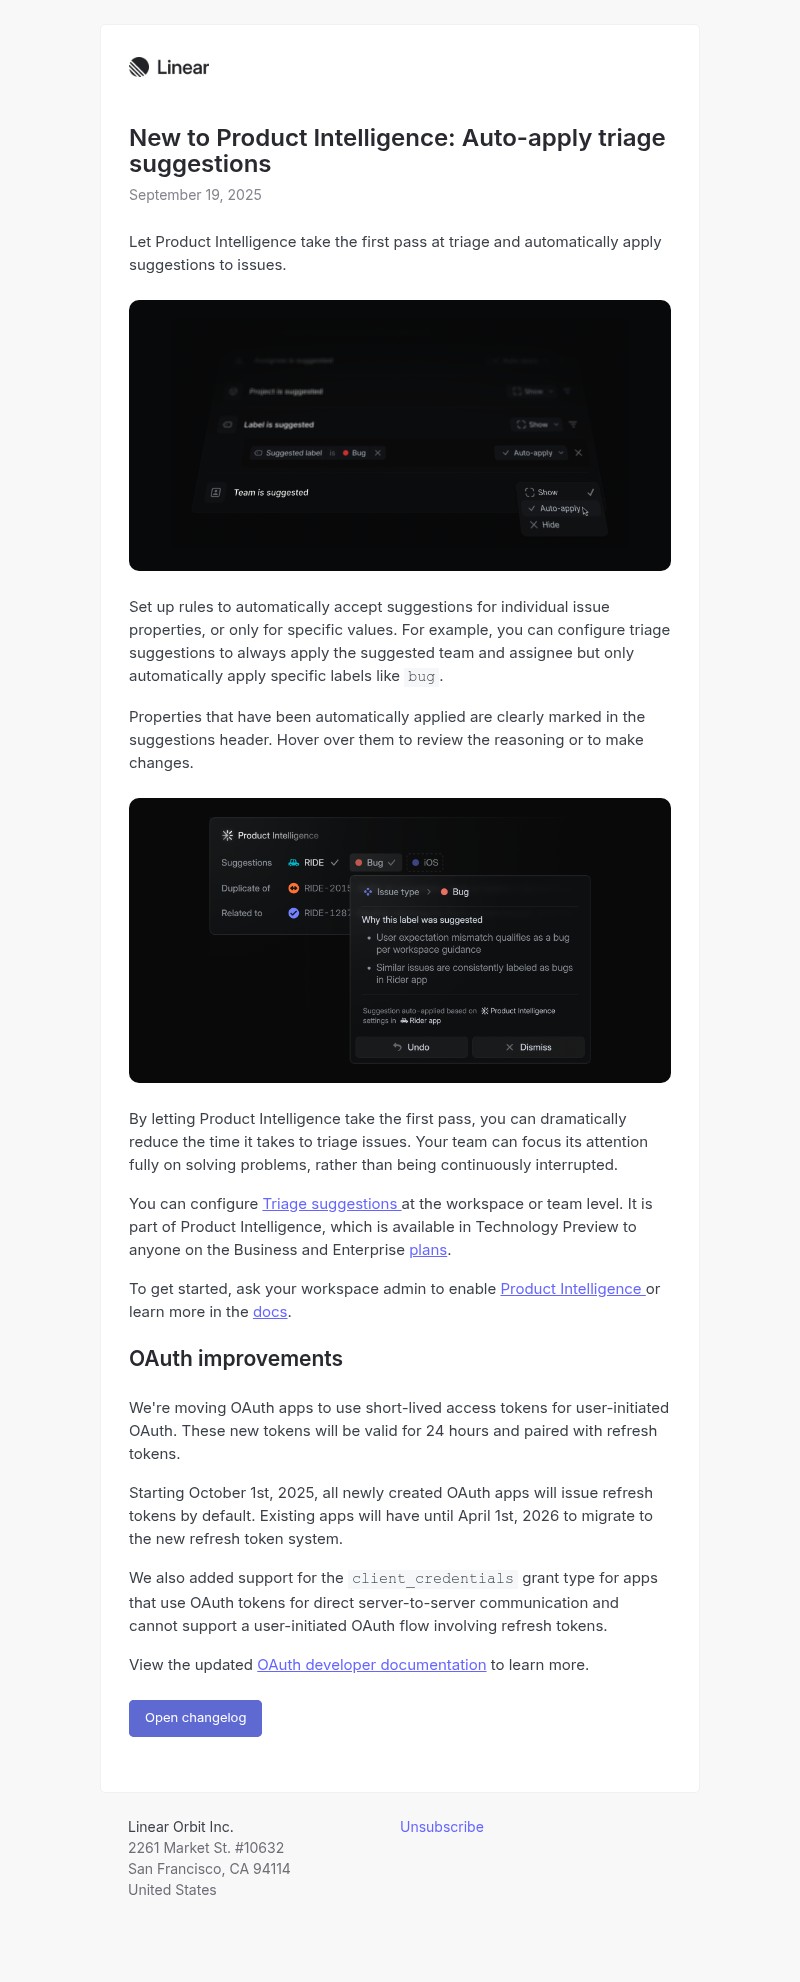Open the Auto-apply dropdown for suggested label
800x1982 pixels.
point(531,453)
